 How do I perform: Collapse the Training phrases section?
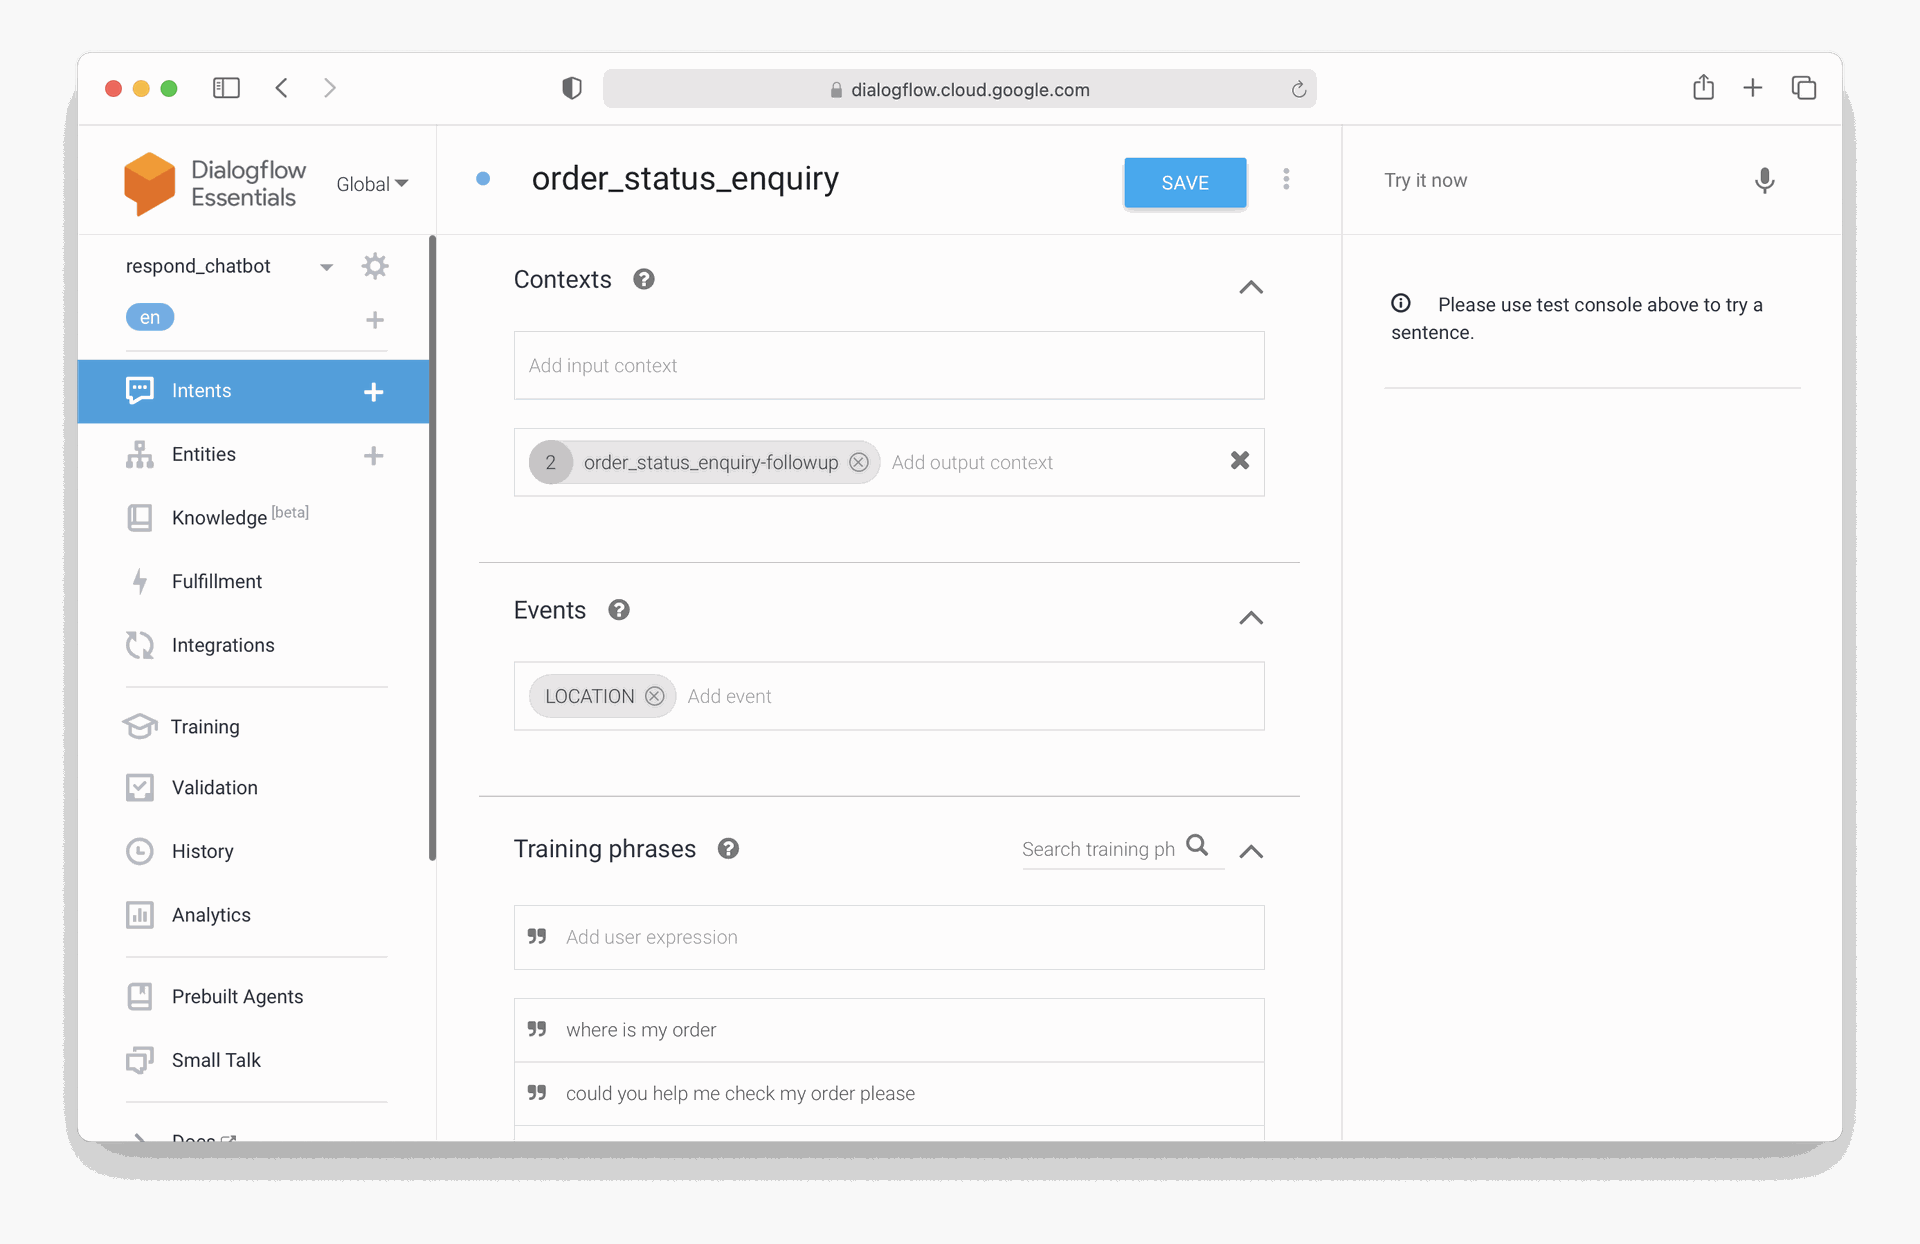click(1250, 852)
